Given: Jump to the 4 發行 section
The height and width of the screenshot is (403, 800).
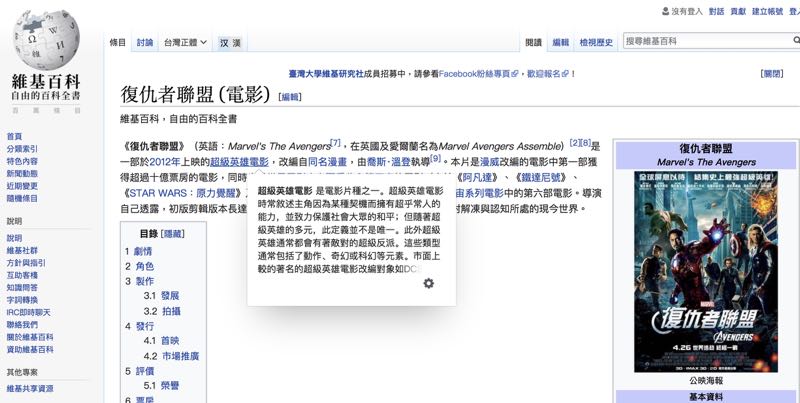Looking at the screenshot, I should click(x=139, y=326).
